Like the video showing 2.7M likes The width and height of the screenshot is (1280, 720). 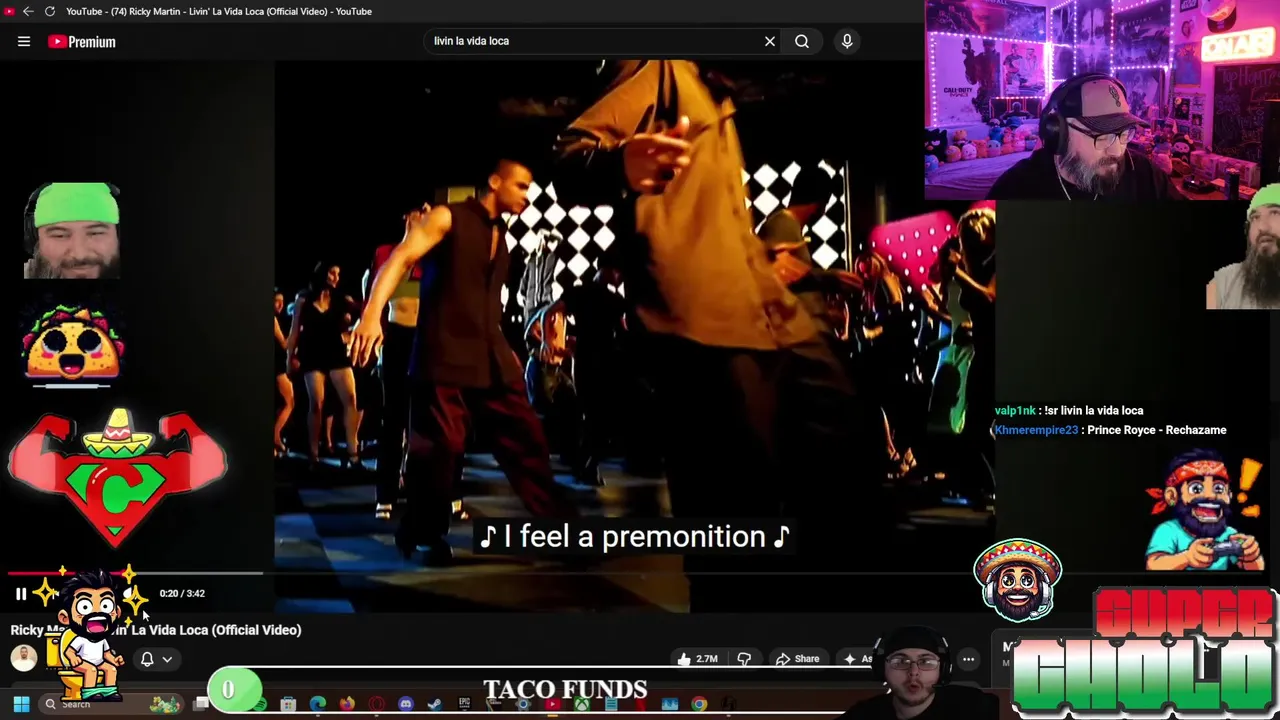pyautogui.click(x=698, y=659)
